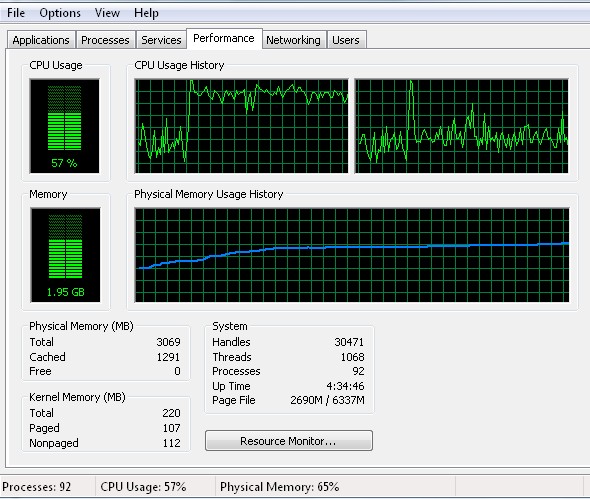
Task: Click the Physical Memory Usage History graph
Action: [352, 255]
